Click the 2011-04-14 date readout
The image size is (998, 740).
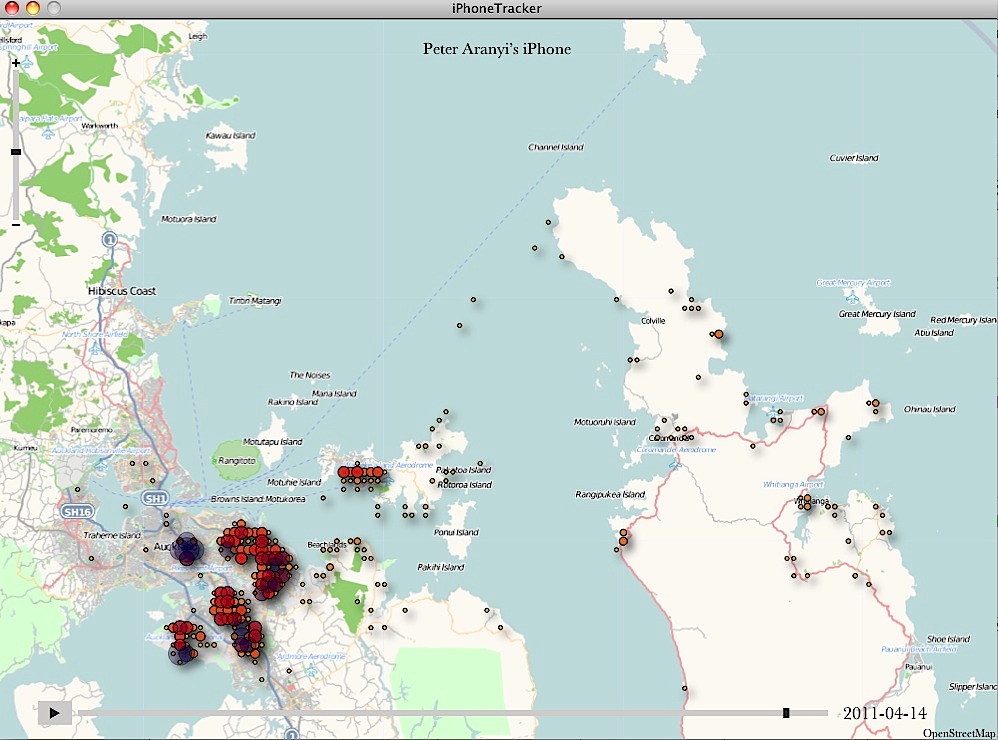coord(885,713)
